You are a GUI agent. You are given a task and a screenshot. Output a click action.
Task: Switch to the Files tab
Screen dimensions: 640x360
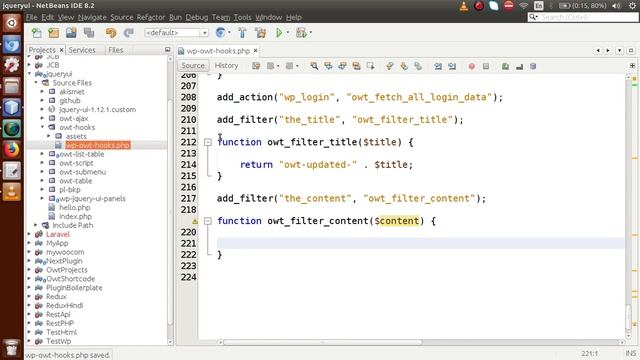116,50
